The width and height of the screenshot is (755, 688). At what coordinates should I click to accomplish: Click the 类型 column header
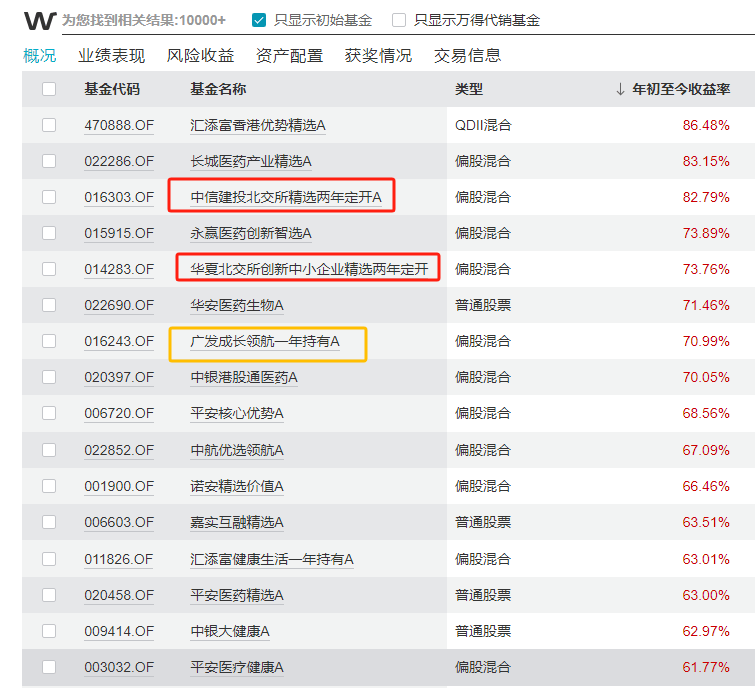click(x=469, y=89)
